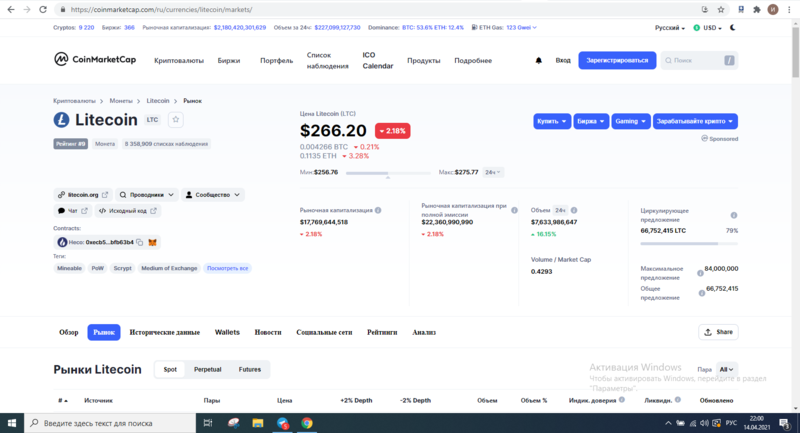This screenshot has height=433, width=800.
Task: Open the USD currency dropdown
Action: (708, 28)
